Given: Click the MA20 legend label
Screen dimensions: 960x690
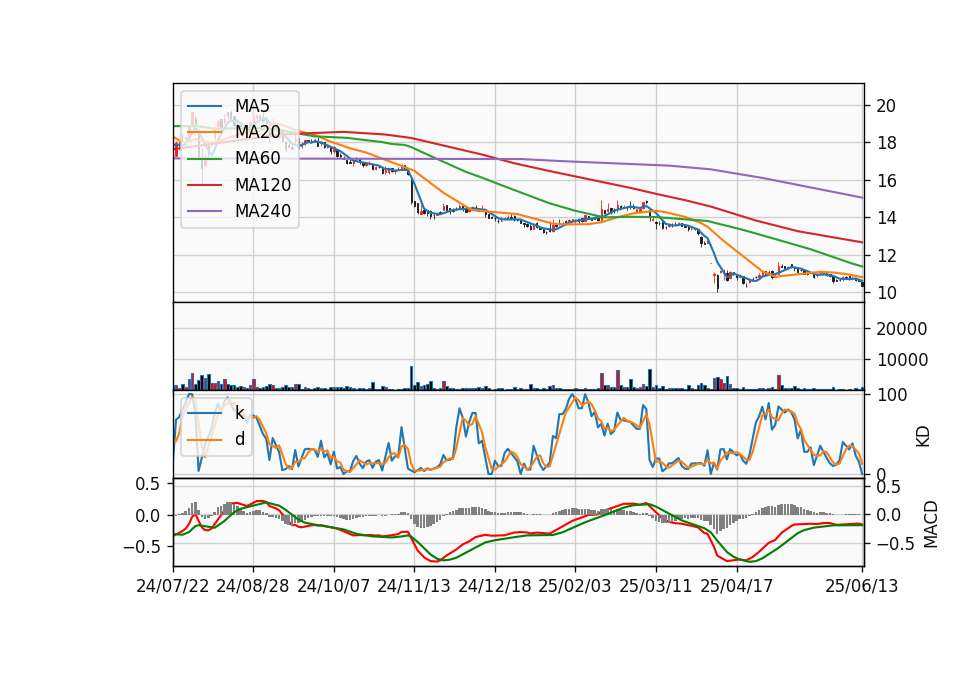Looking at the screenshot, I should point(258,132).
